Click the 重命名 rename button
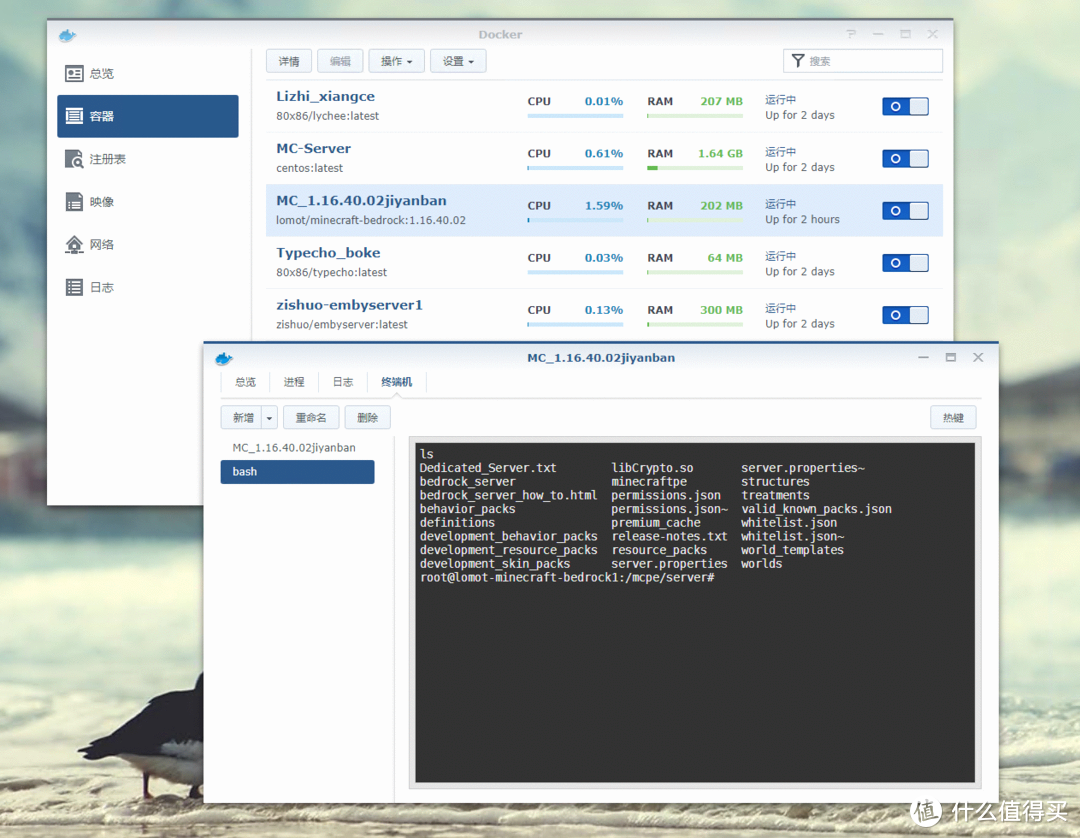 point(311,418)
